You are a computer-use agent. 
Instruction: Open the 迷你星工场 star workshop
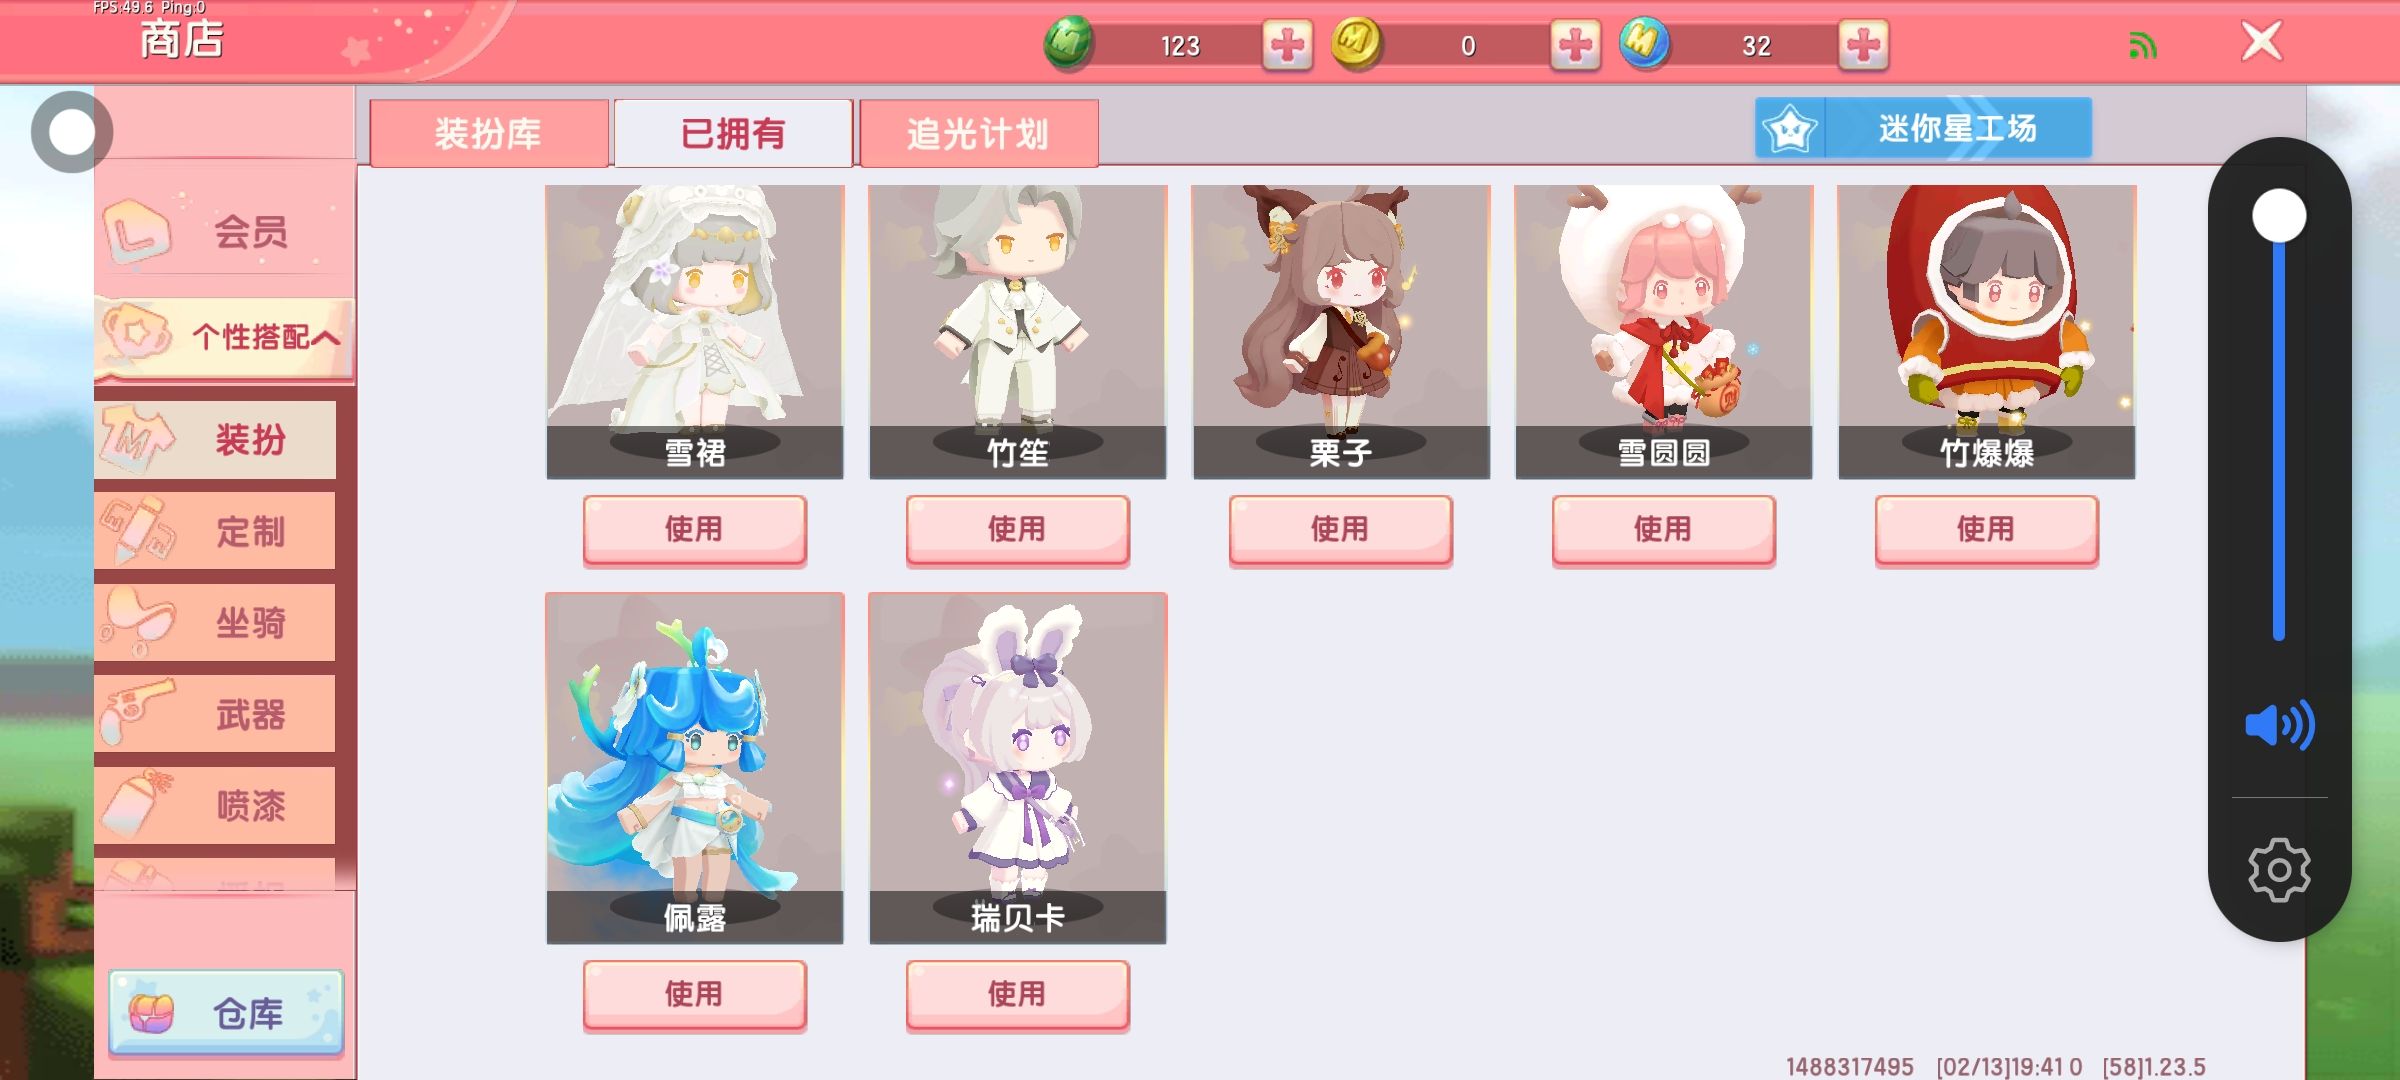(x=1923, y=128)
